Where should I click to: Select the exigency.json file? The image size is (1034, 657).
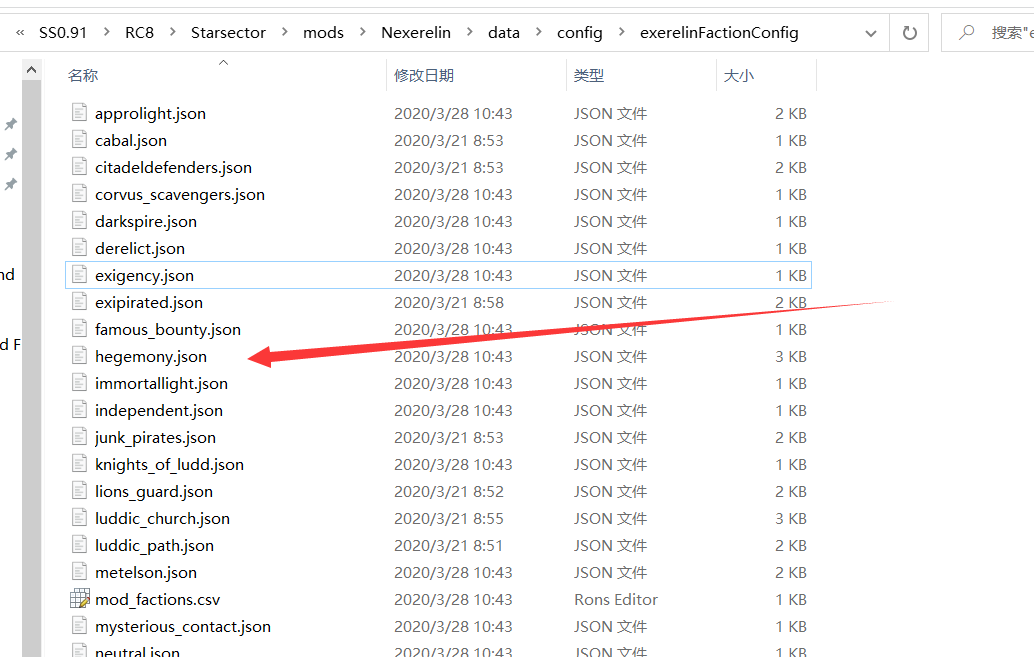click(x=144, y=275)
